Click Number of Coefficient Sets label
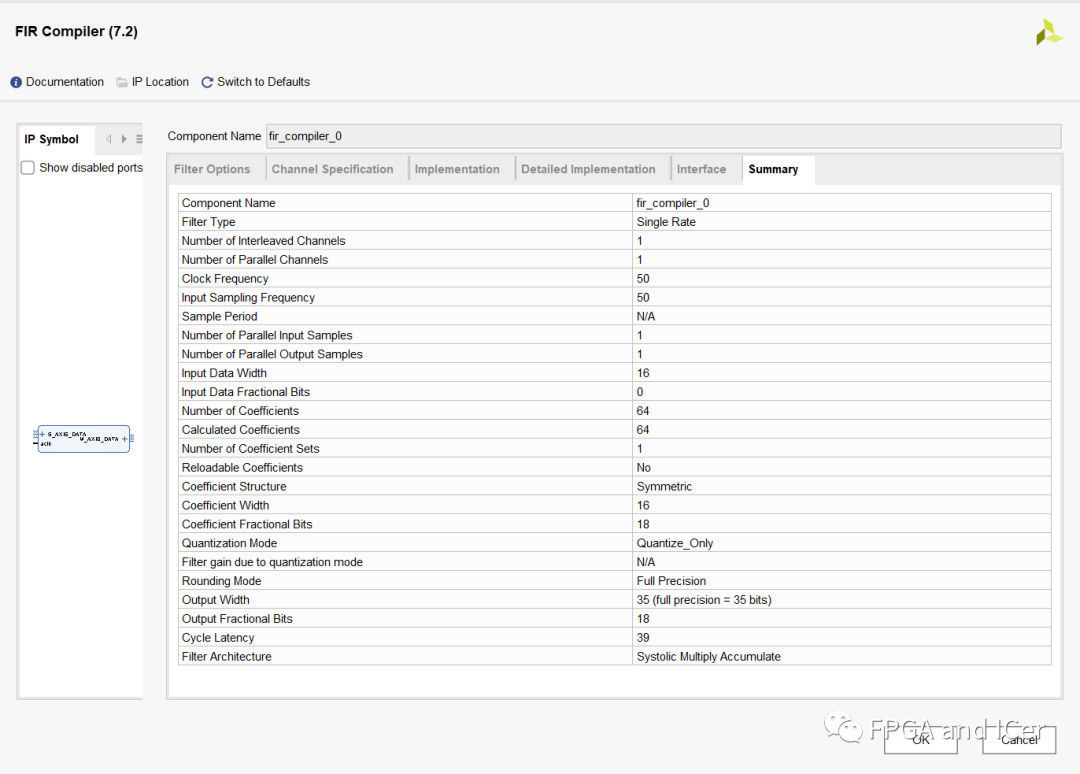Image resolution: width=1080 pixels, height=774 pixels. [x=251, y=449]
